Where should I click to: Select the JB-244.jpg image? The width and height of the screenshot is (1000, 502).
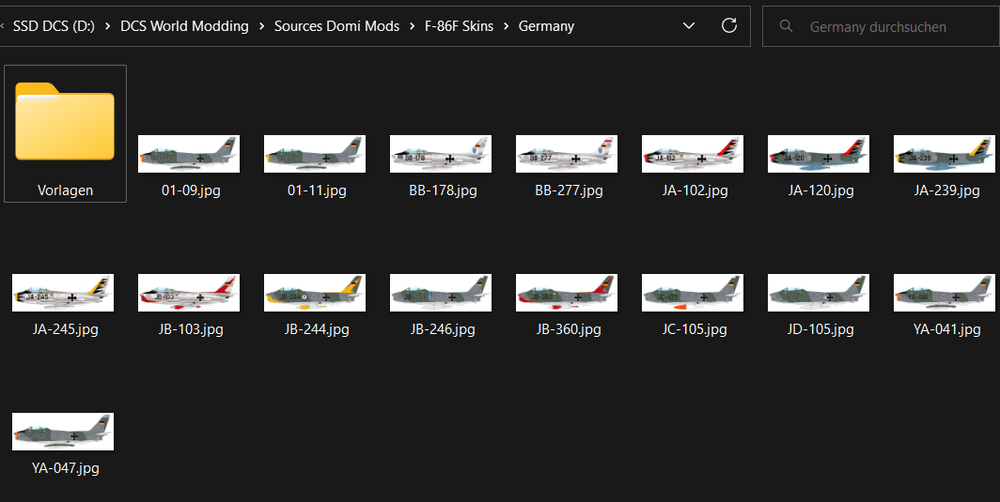click(317, 294)
